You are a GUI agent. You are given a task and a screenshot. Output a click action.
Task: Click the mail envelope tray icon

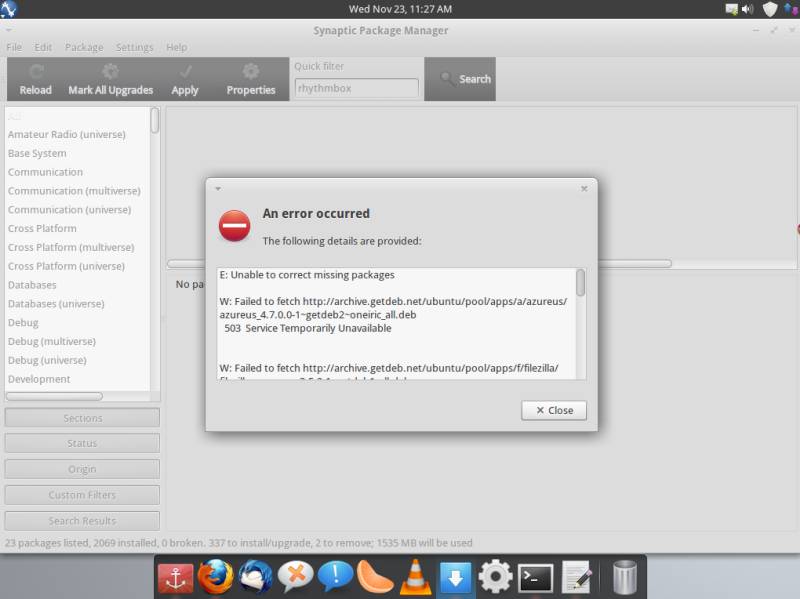731,9
